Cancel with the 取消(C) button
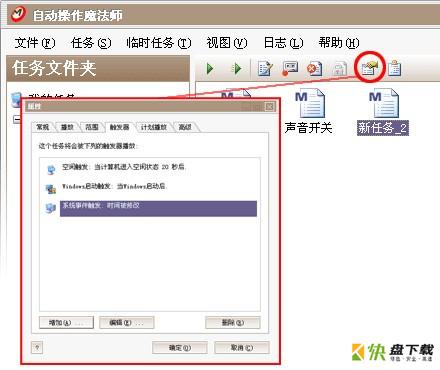The image size is (440, 370). coord(242,348)
